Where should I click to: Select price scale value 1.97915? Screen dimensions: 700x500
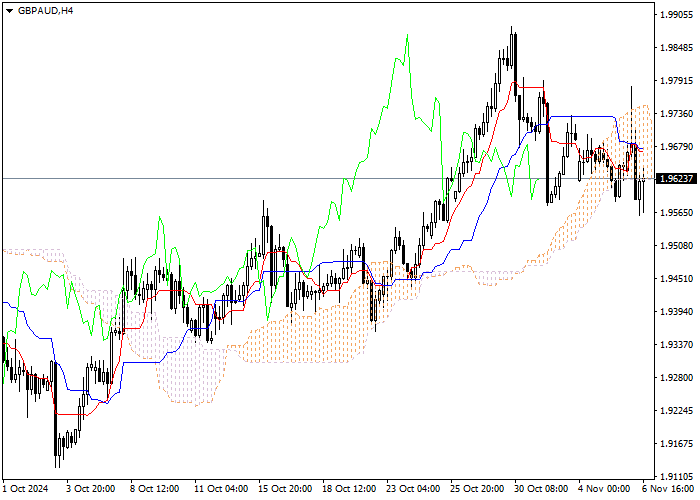tap(677, 80)
